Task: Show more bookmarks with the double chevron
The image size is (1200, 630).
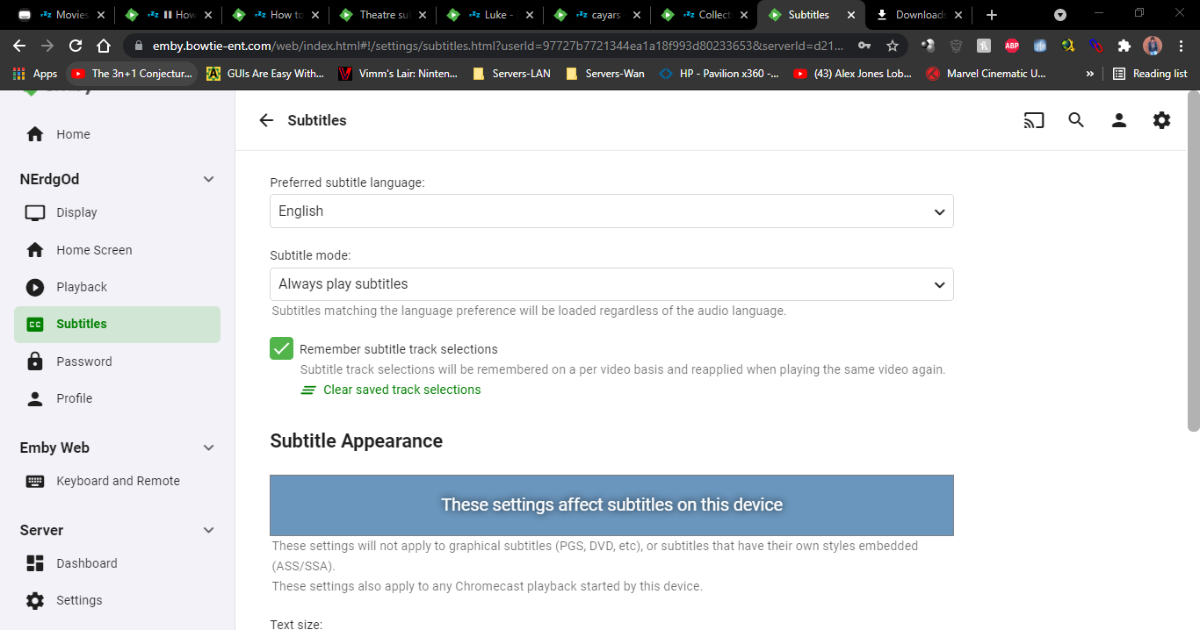Action: click(1090, 74)
